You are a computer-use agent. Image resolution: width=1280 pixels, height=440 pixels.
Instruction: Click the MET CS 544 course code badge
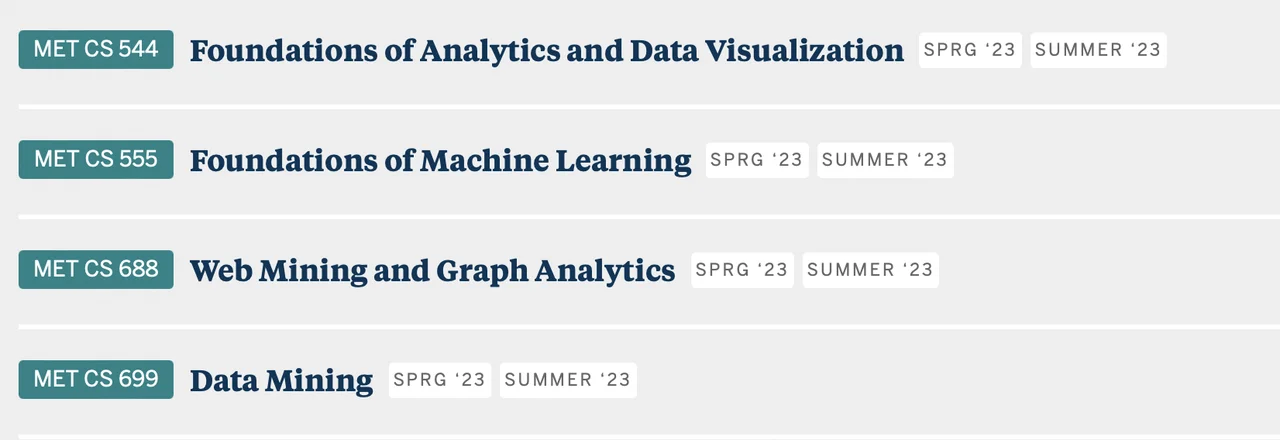(96, 49)
